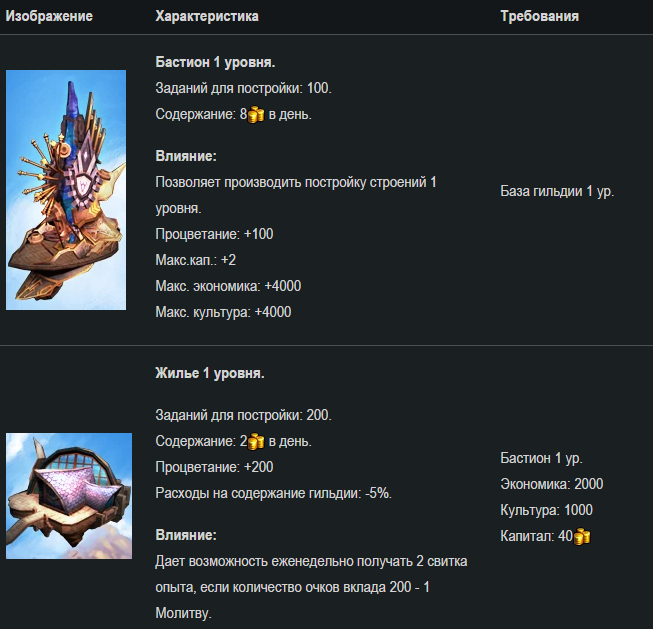Click the gold coins icon after Содержание: 8
This screenshot has width=653, height=629.
point(256,115)
